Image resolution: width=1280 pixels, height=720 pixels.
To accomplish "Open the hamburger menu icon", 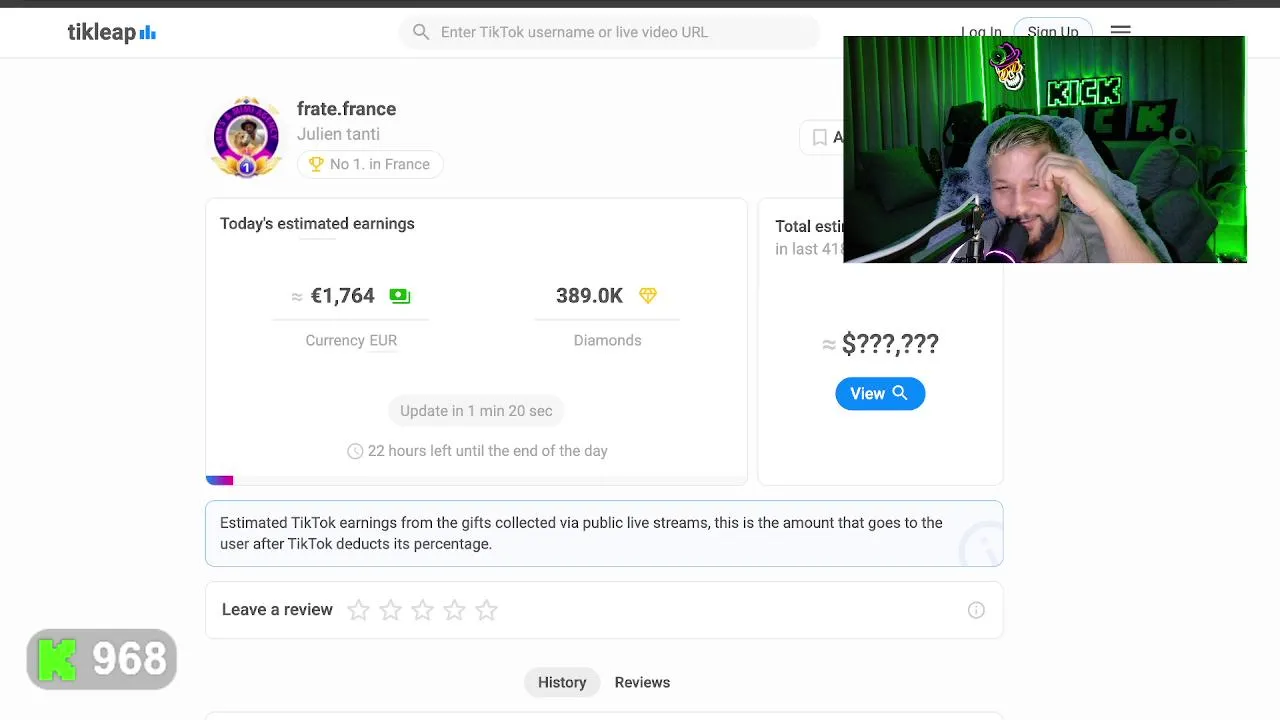I will 1120,30.
